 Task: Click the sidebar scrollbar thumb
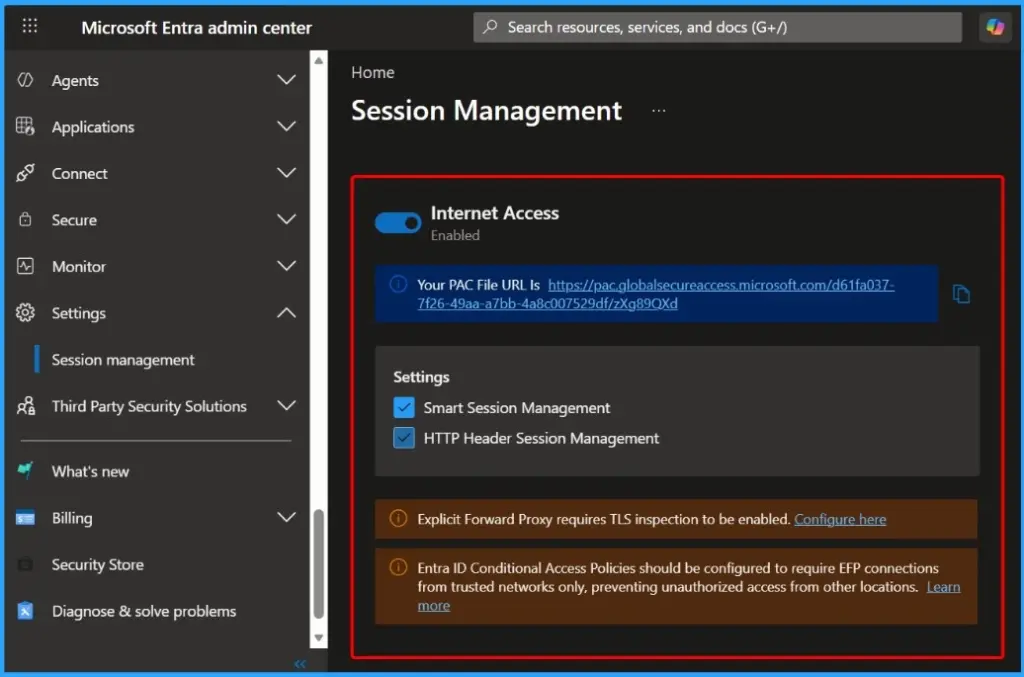point(318,564)
